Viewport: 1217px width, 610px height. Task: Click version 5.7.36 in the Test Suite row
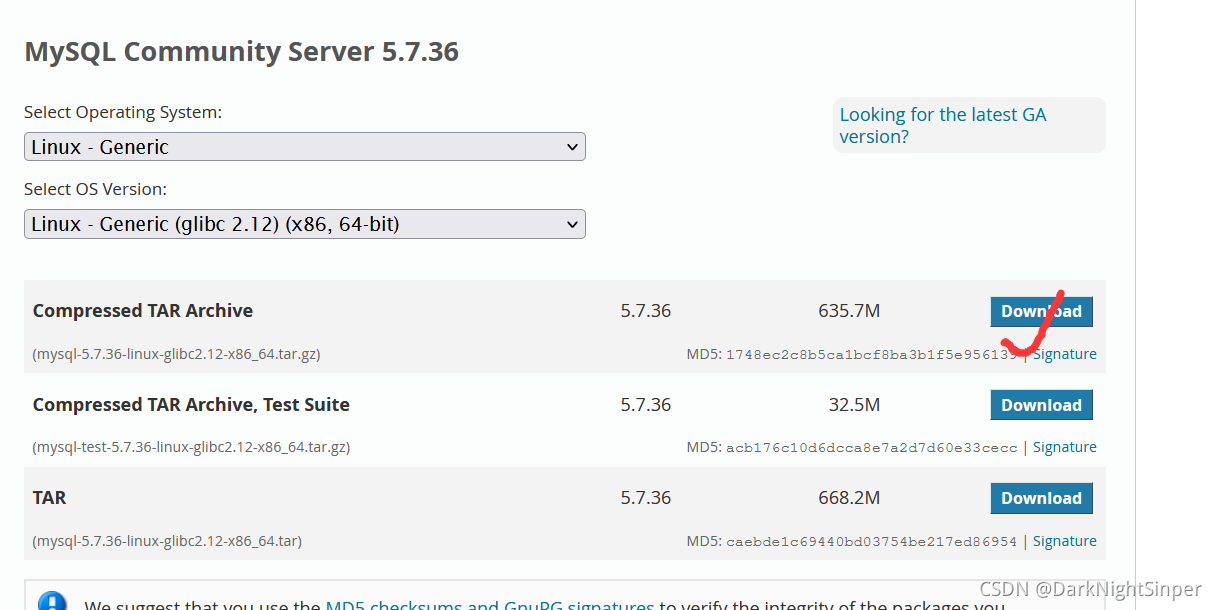tap(646, 405)
